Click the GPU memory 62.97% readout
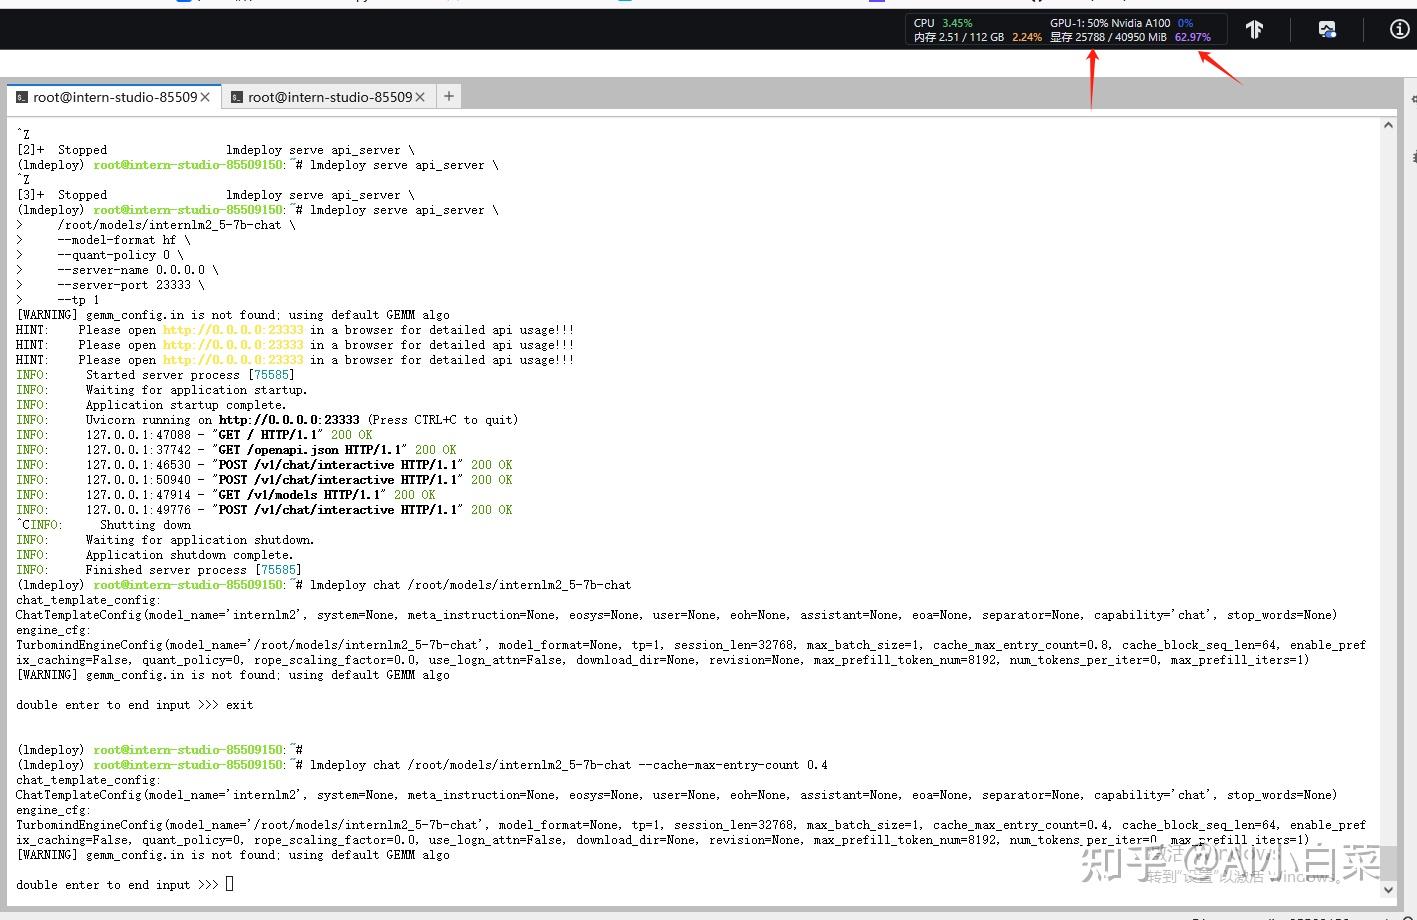This screenshot has width=1417, height=920. tap(1192, 37)
